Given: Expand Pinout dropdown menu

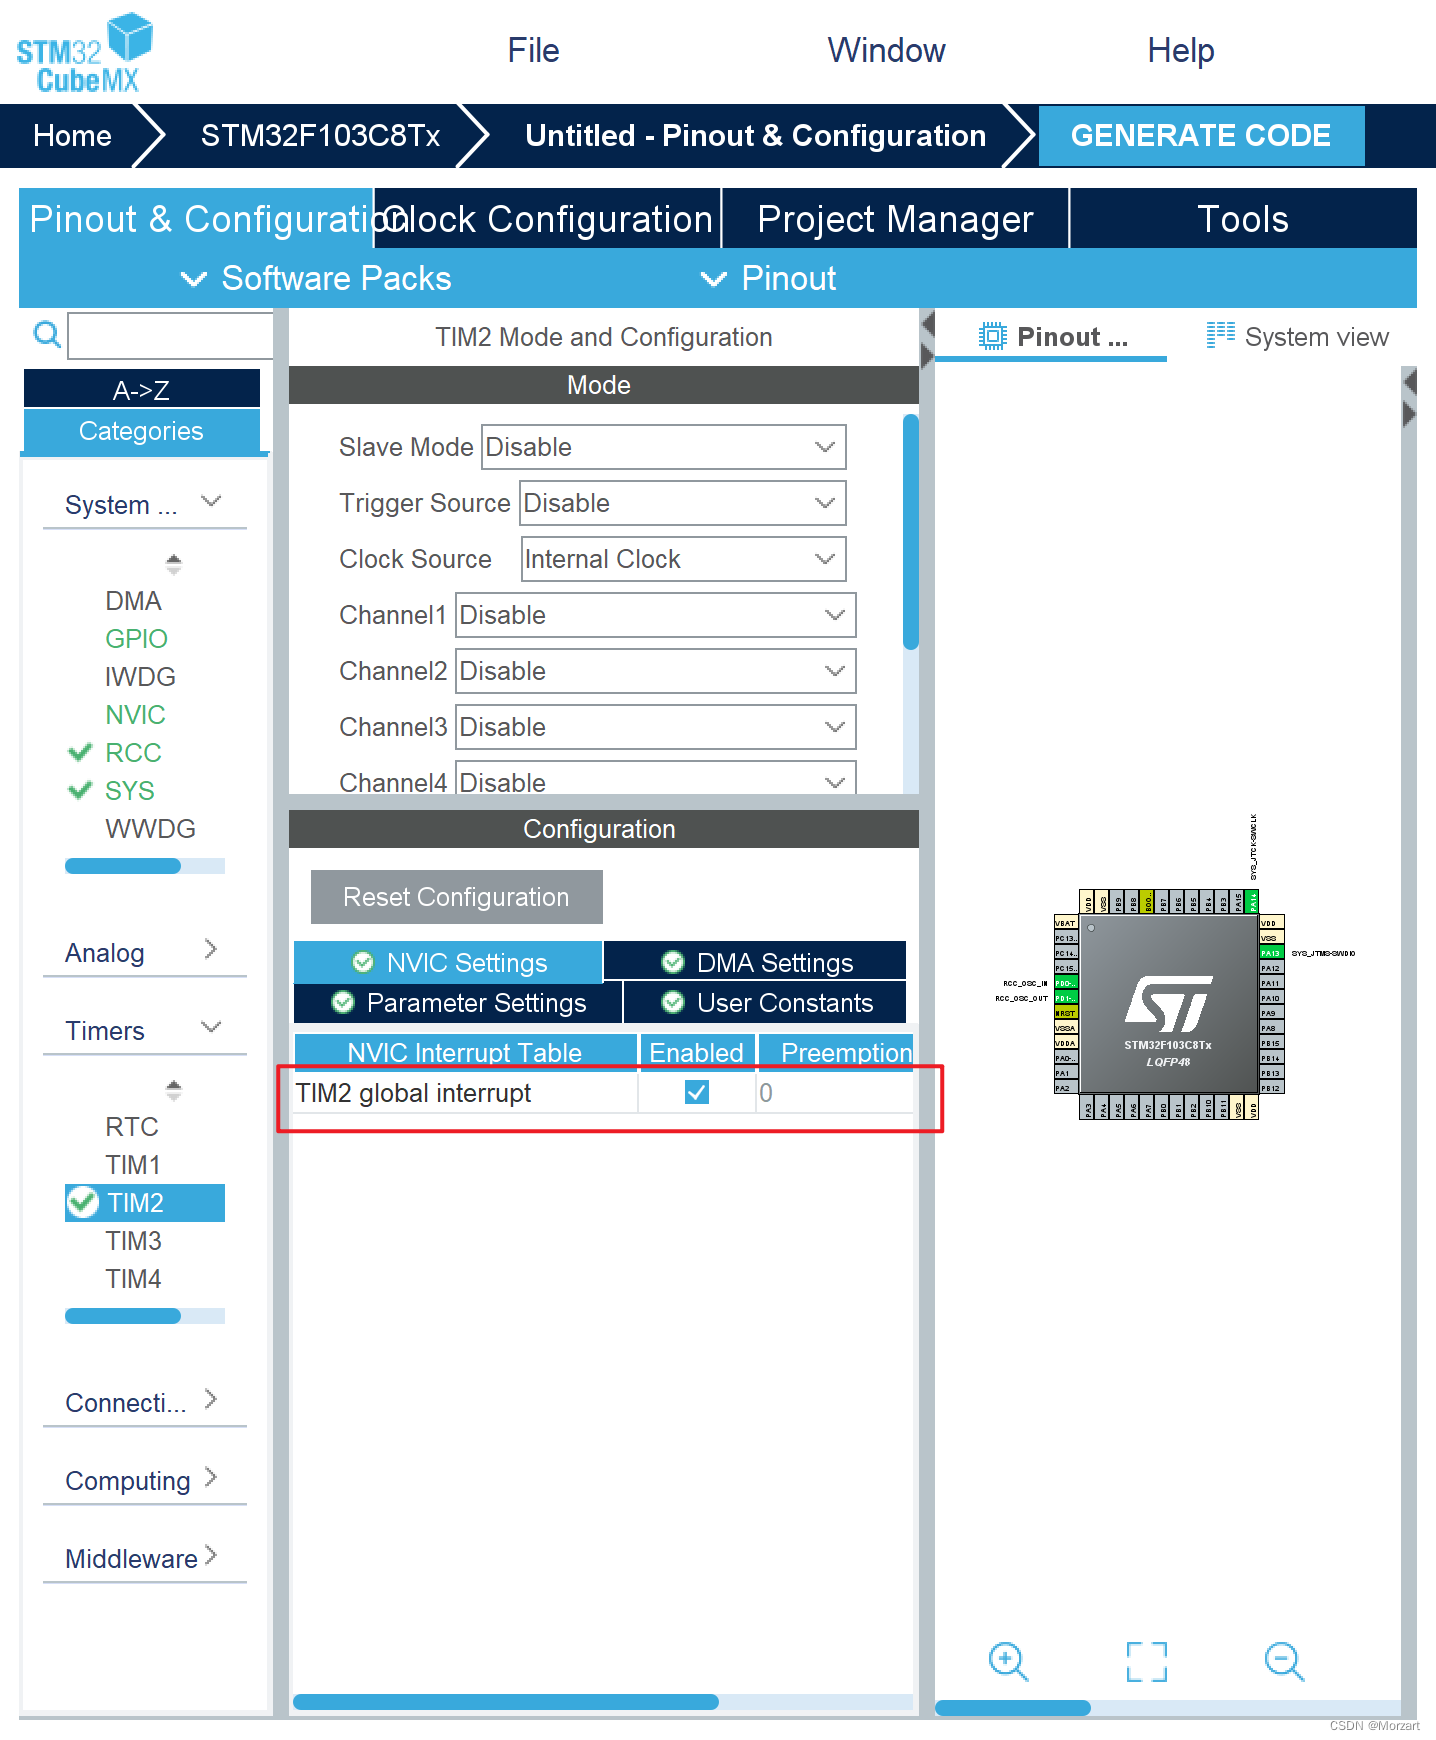Looking at the screenshot, I should [768, 278].
